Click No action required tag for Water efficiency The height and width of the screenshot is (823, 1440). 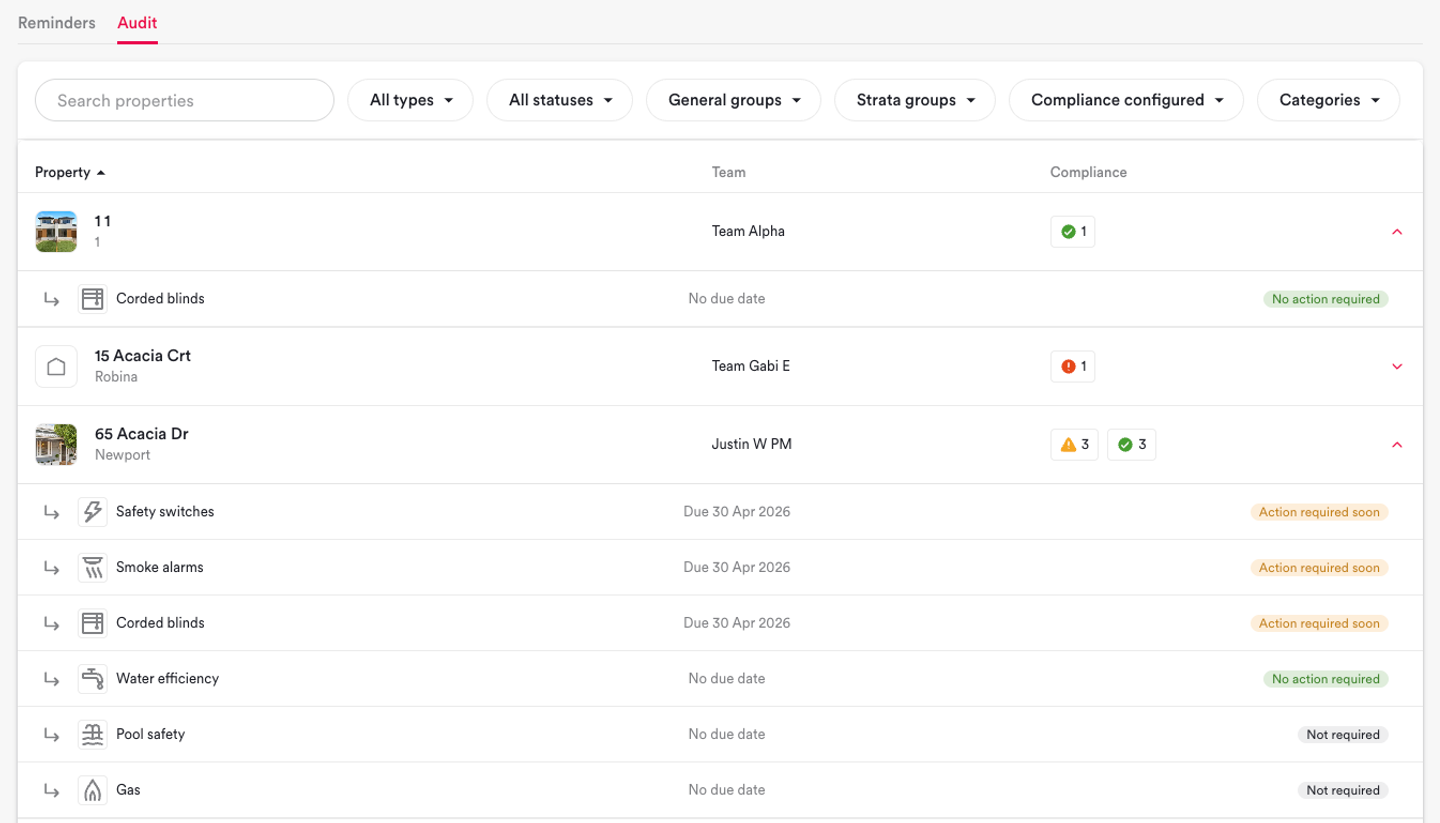pyautogui.click(x=1326, y=679)
